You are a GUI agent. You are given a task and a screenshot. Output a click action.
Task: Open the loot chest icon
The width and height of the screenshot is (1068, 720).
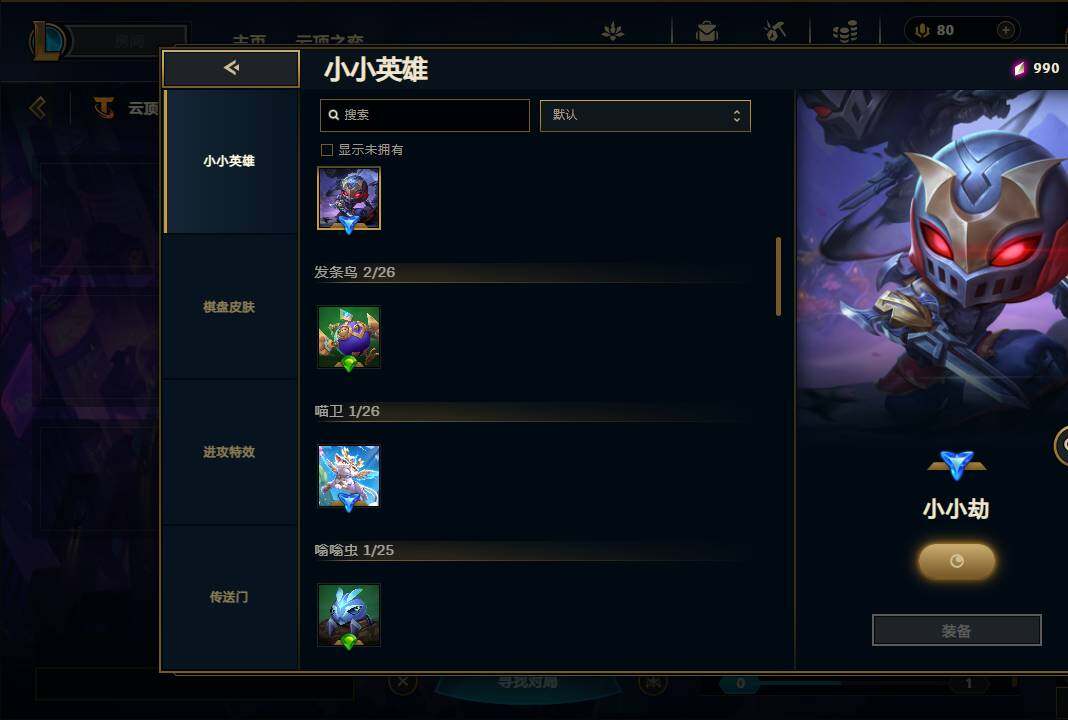[707, 31]
